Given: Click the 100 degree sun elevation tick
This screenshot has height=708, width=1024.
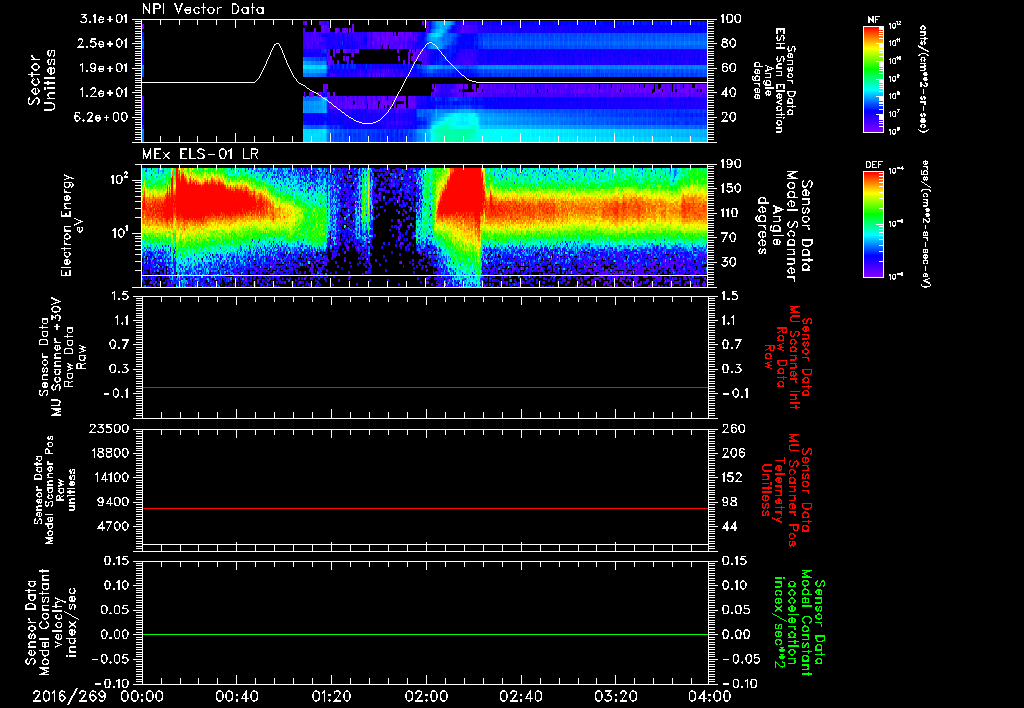Looking at the screenshot, I should pos(731,19).
